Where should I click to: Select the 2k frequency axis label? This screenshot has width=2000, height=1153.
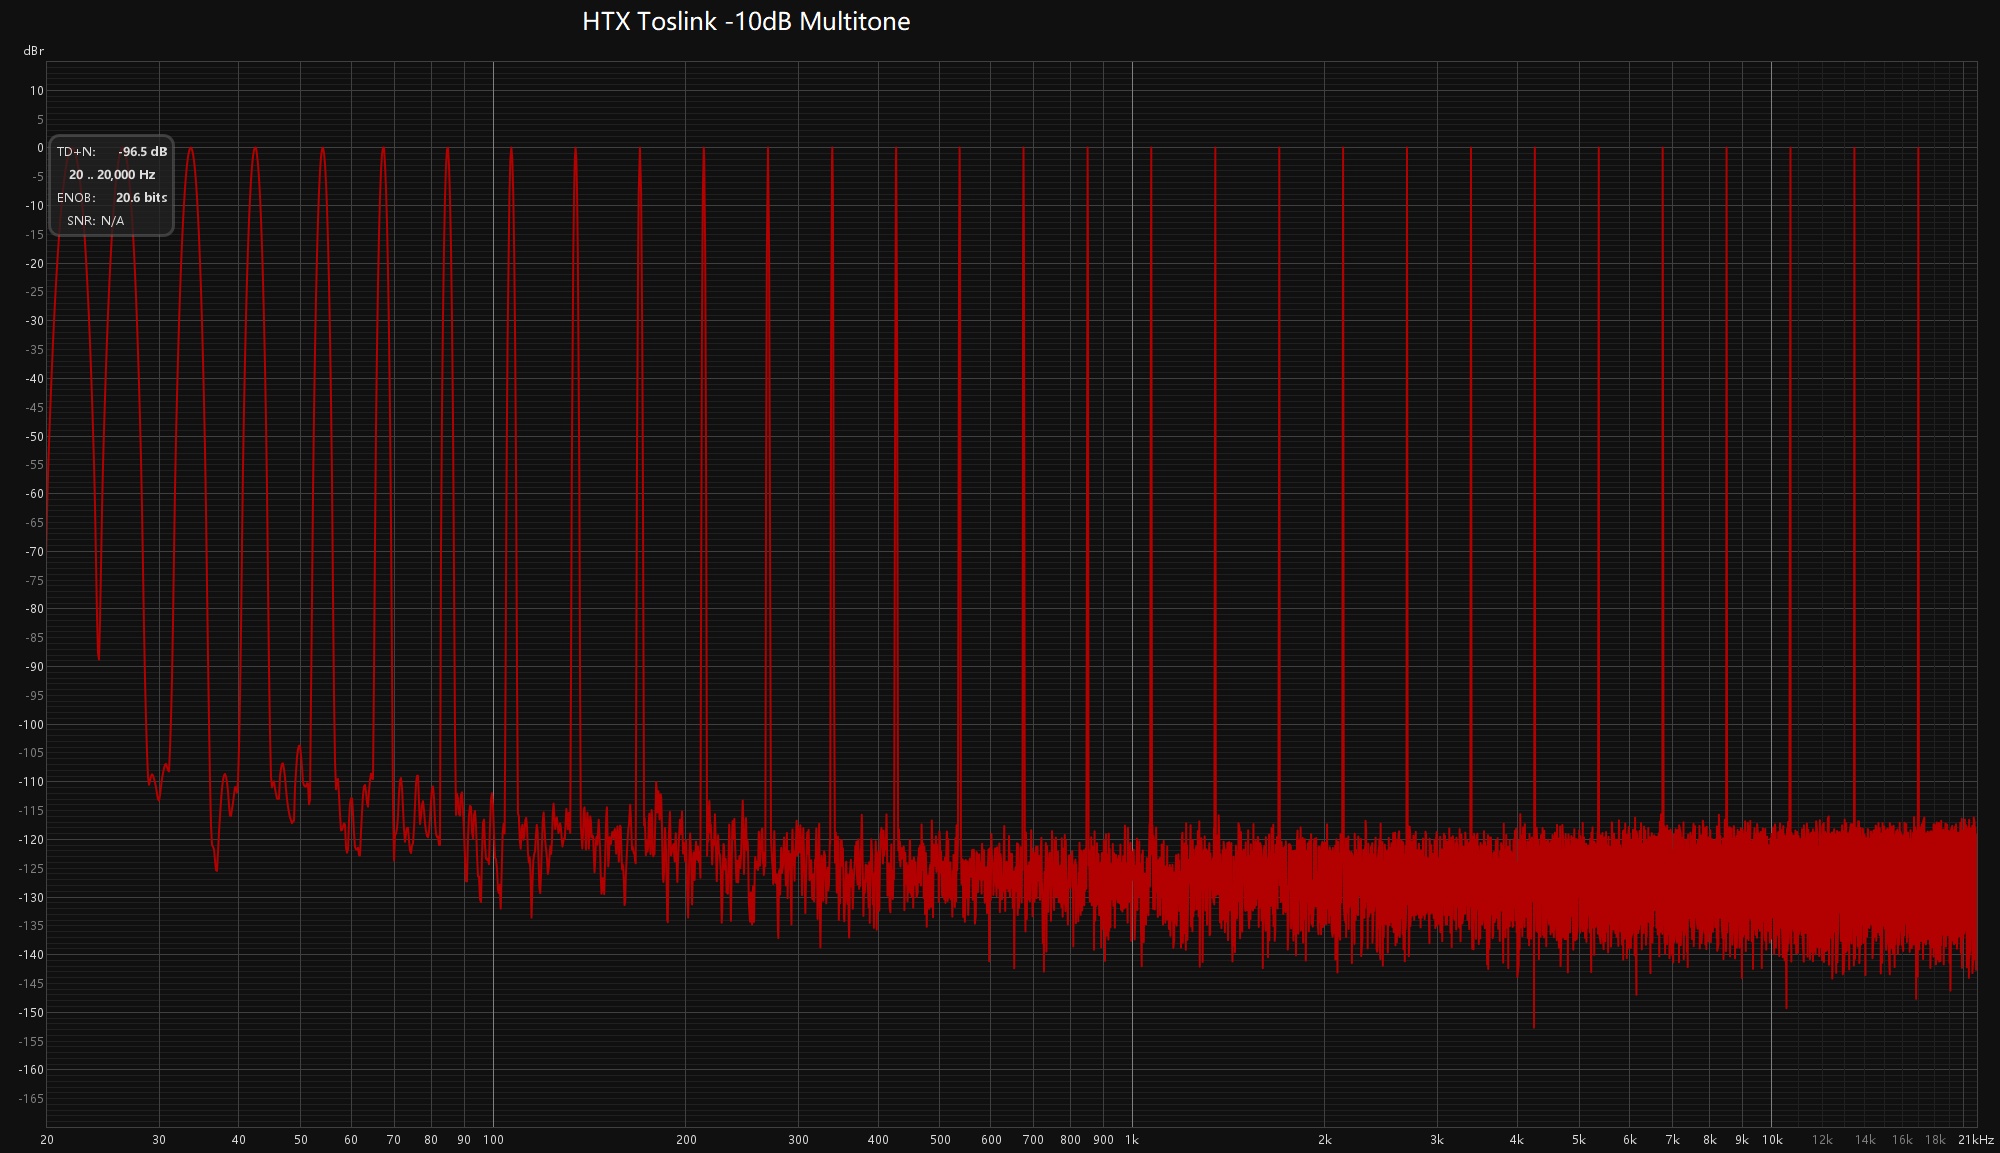click(x=1324, y=1140)
